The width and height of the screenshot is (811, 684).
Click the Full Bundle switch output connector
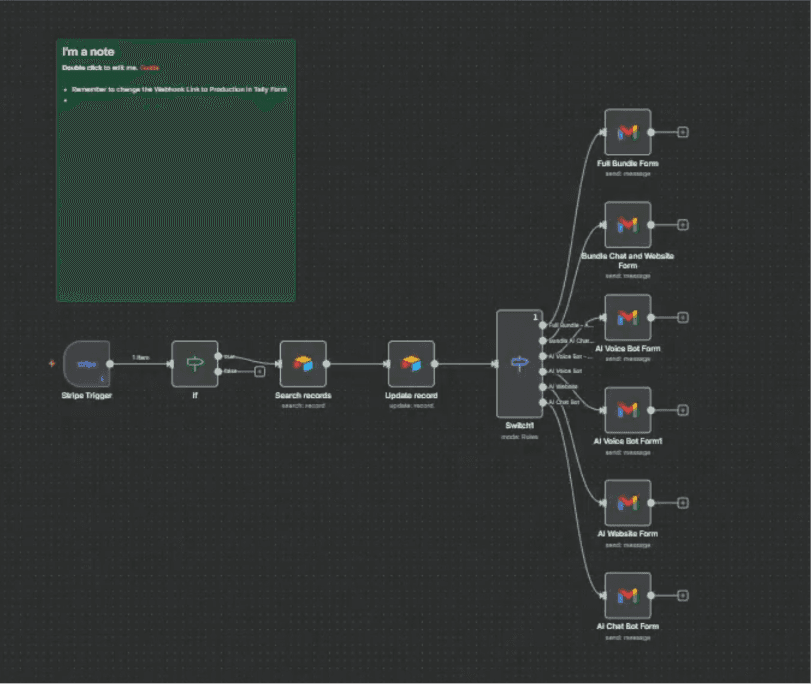(543, 325)
